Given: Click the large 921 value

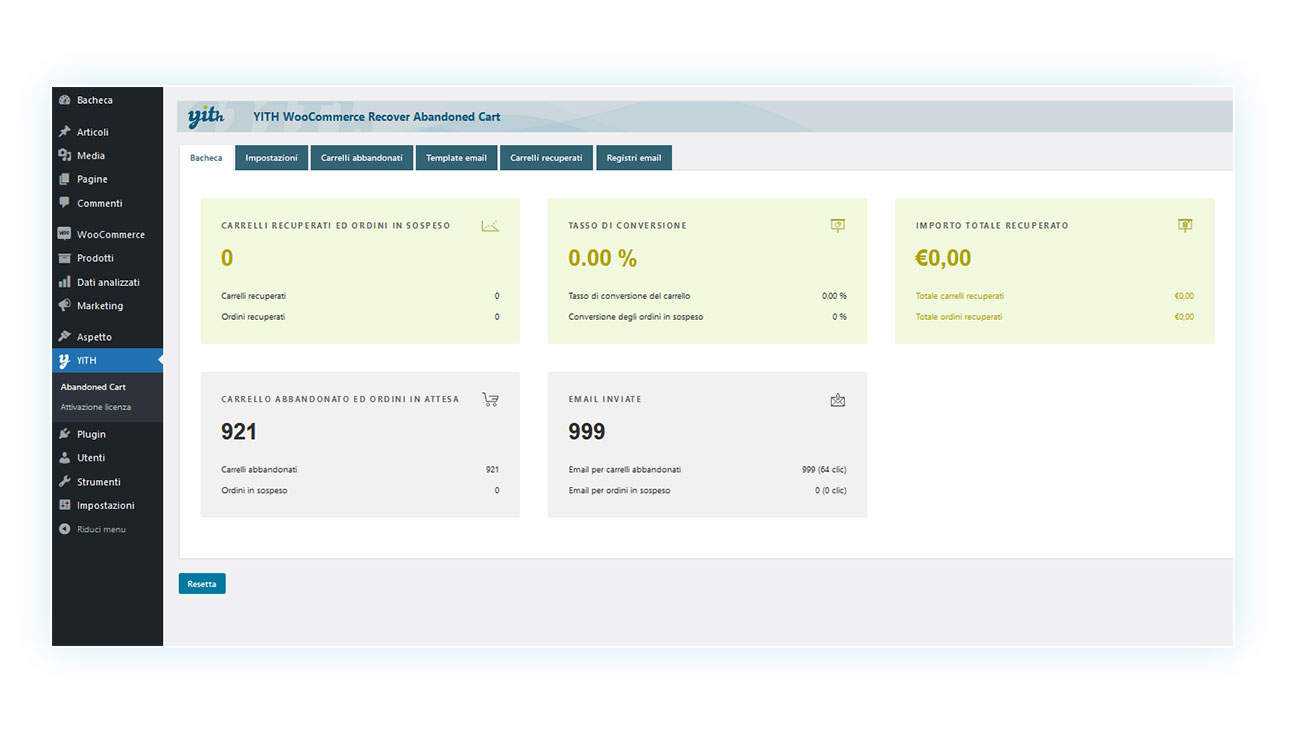Looking at the screenshot, I should point(239,432).
